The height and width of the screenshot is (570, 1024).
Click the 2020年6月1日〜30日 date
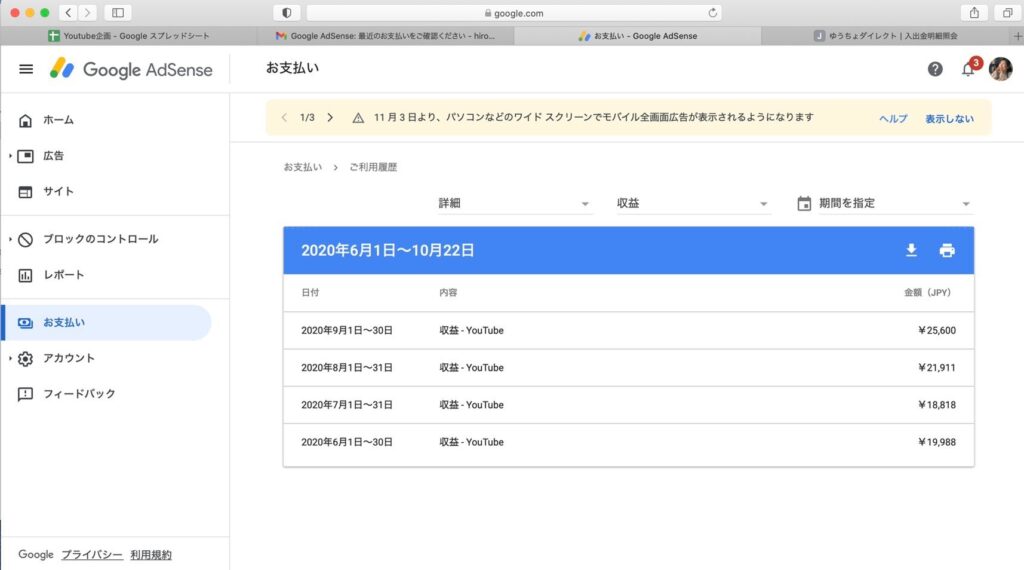[x=347, y=442]
